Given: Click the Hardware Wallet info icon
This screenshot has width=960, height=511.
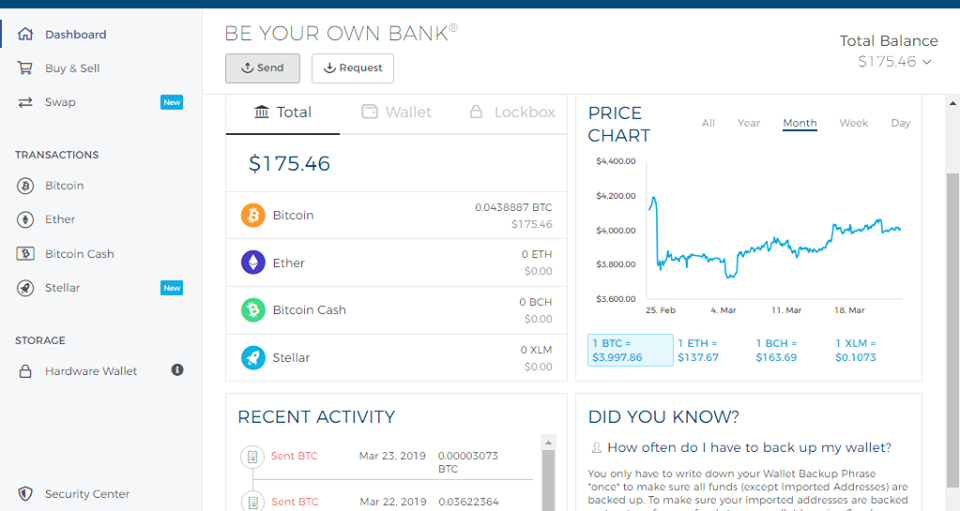Looking at the screenshot, I should coord(178,370).
